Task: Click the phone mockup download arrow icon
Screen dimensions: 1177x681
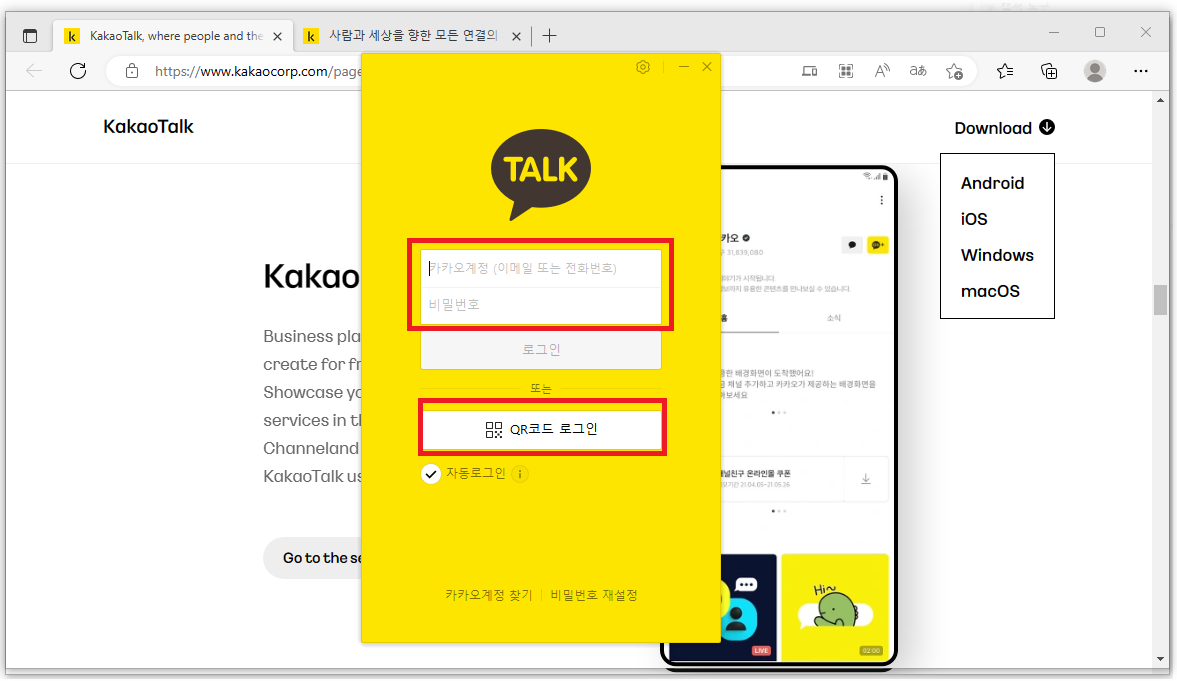Action: (x=865, y=479)
